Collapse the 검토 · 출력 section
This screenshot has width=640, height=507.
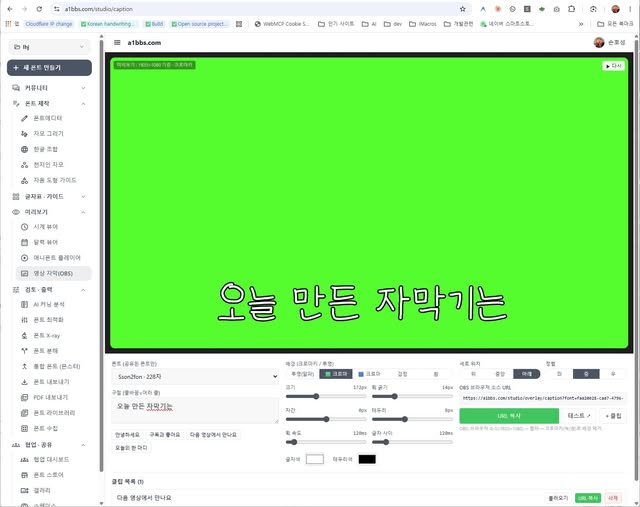[49, 289]
